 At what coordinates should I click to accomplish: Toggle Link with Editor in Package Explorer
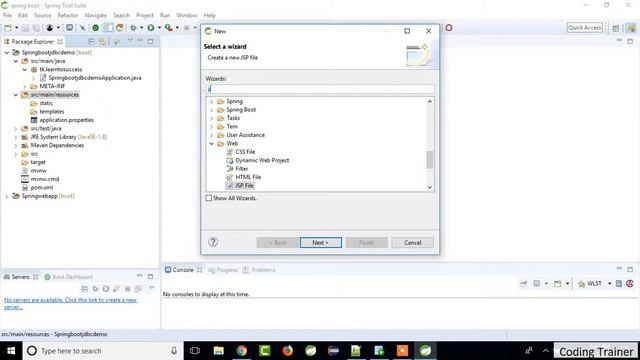click(102, 42)
